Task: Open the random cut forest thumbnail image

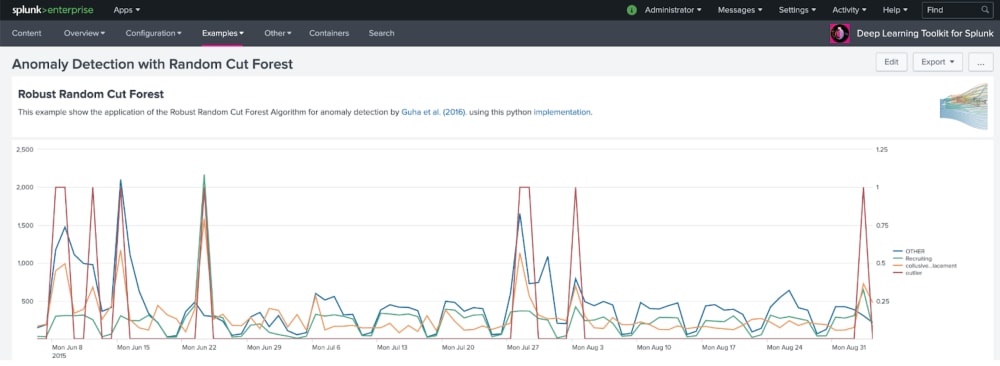Action: coord(963,102)
